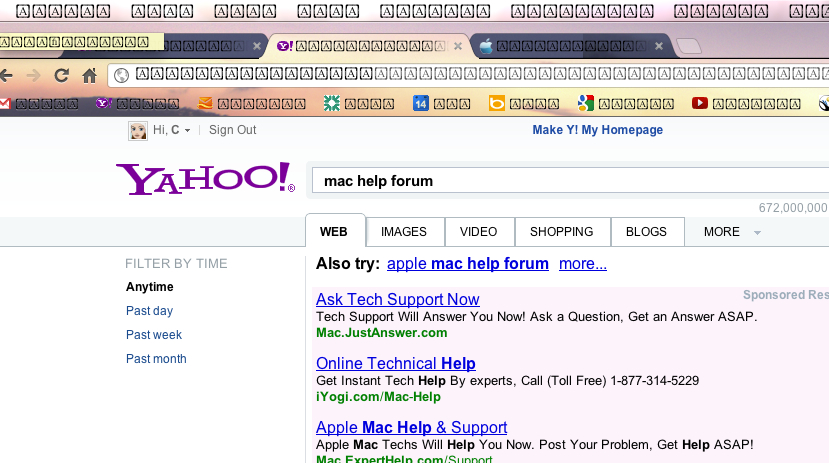Close the Yahoo search tab
The width and height of the screenshot is (829, 463).
coord(458,46)
